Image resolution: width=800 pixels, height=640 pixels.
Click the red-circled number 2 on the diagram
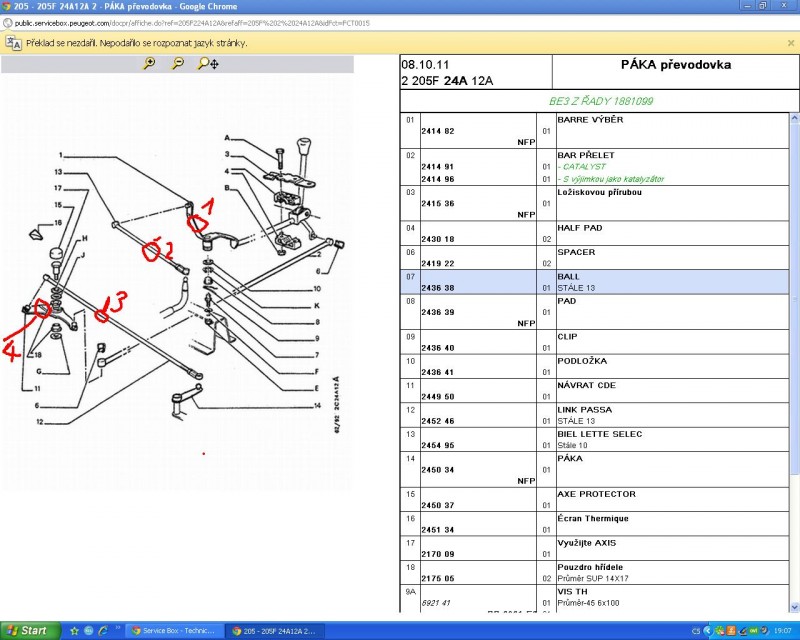point(158,250)
